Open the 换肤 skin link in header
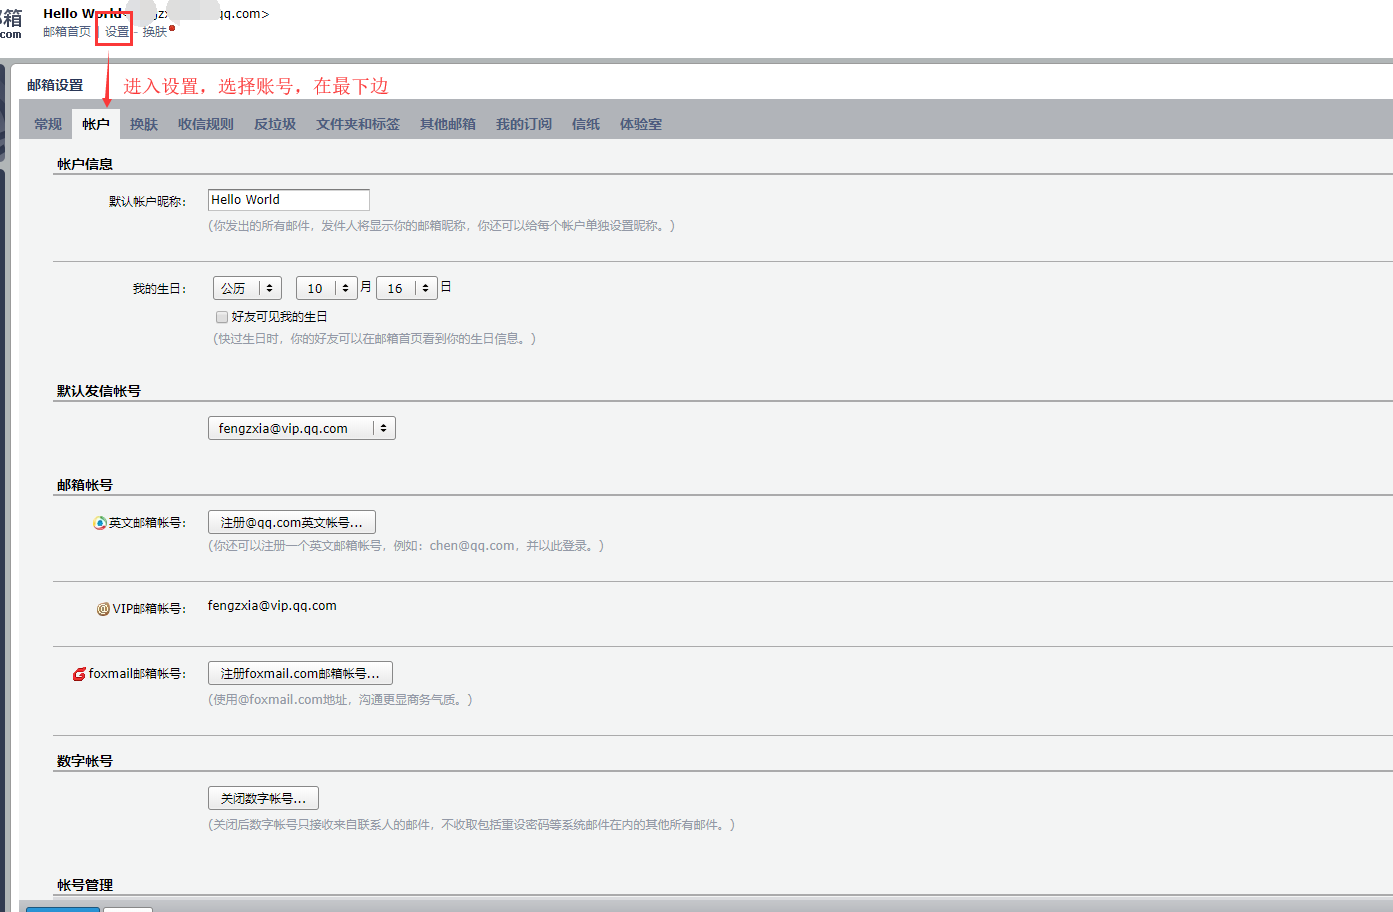Screen dimensions: 1393x912 [x=155, y=32]
